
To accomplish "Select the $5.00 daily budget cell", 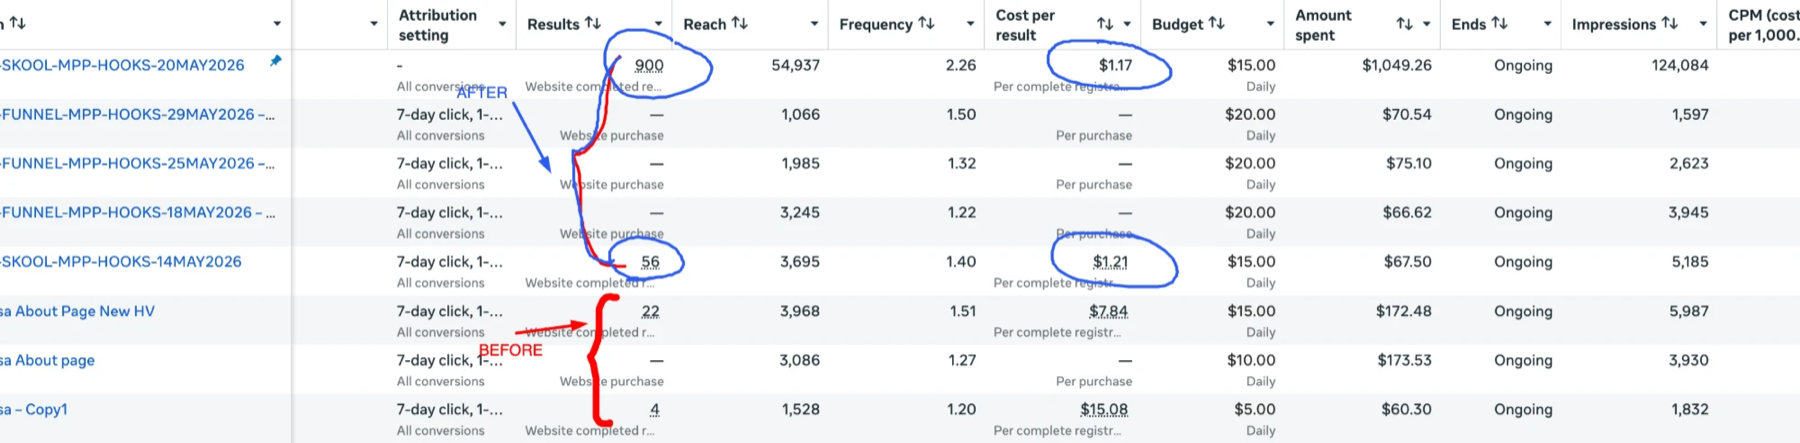I will [1254, 409].
